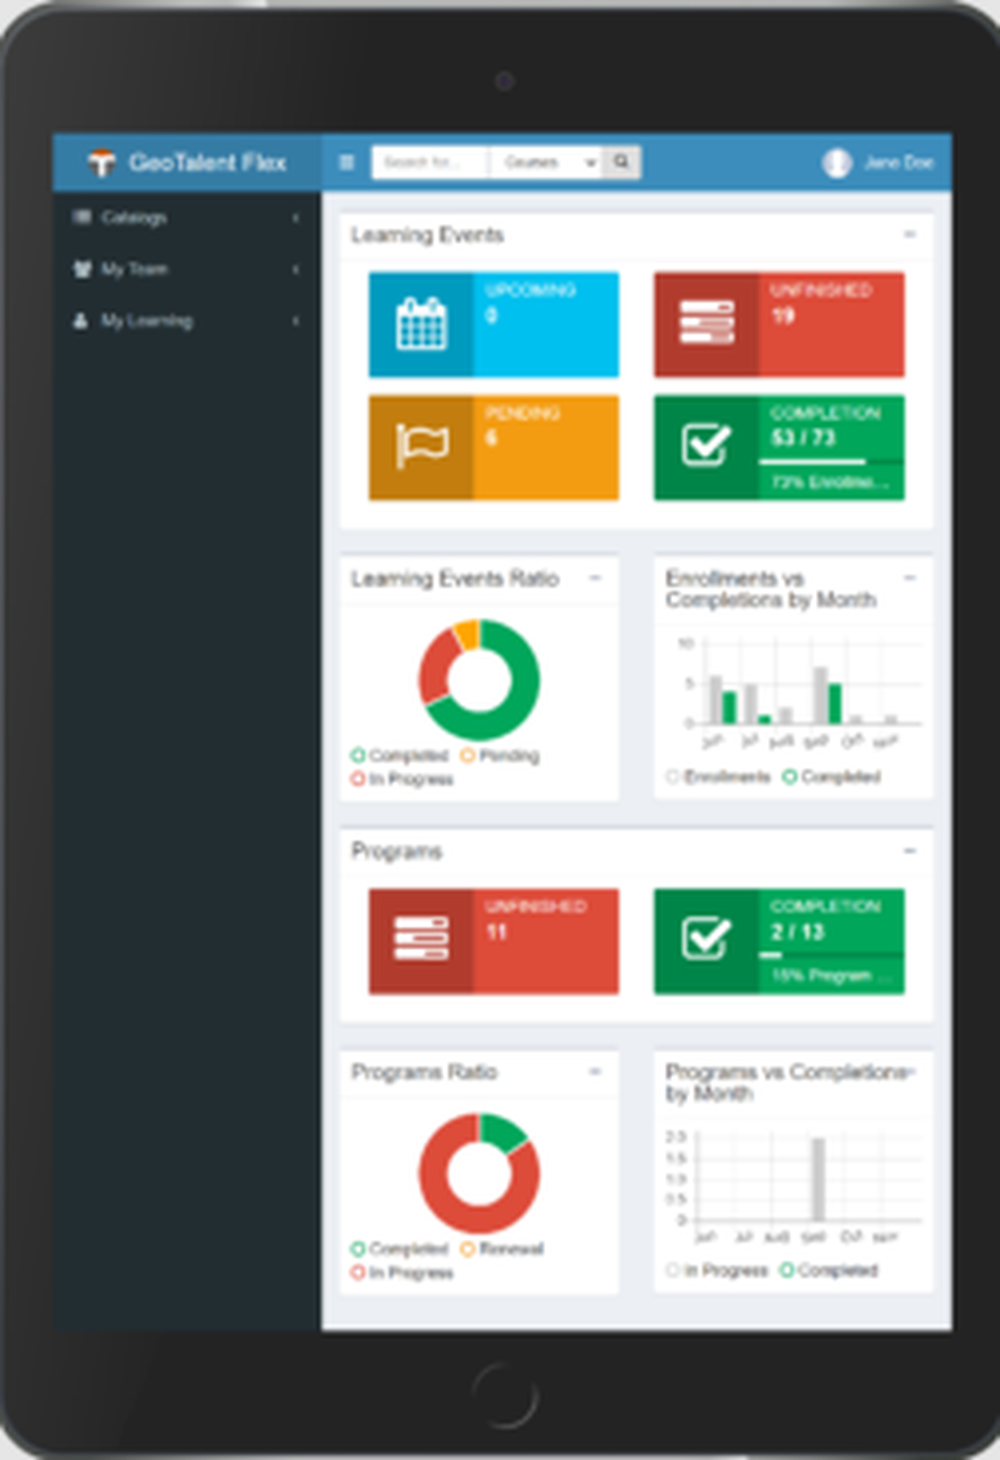This screenshot has width=1000, height=1460.
Task: Toggle the Renewal legend in Programs Ratio
Action: tap(505, 1248)
